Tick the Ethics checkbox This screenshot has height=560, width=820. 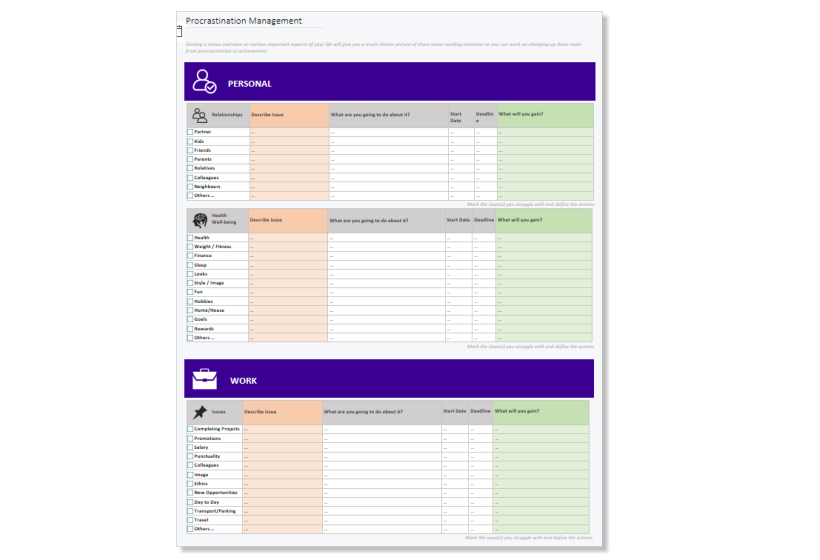click(190, 484)
